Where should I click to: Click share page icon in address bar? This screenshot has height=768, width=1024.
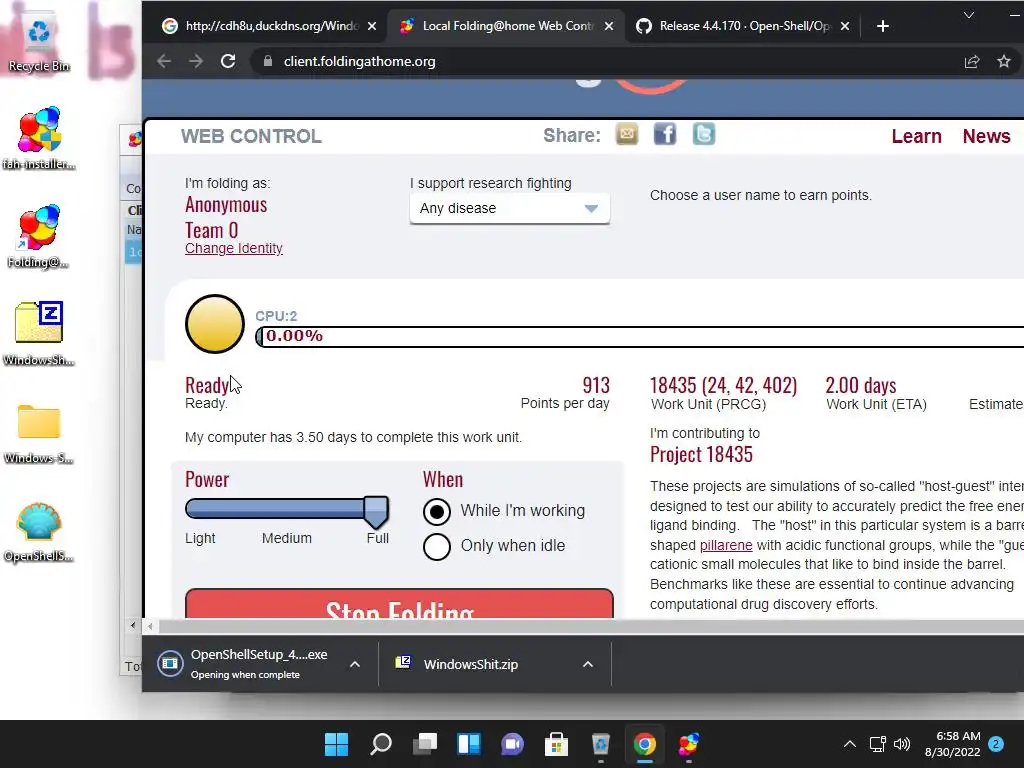point(972,61)
